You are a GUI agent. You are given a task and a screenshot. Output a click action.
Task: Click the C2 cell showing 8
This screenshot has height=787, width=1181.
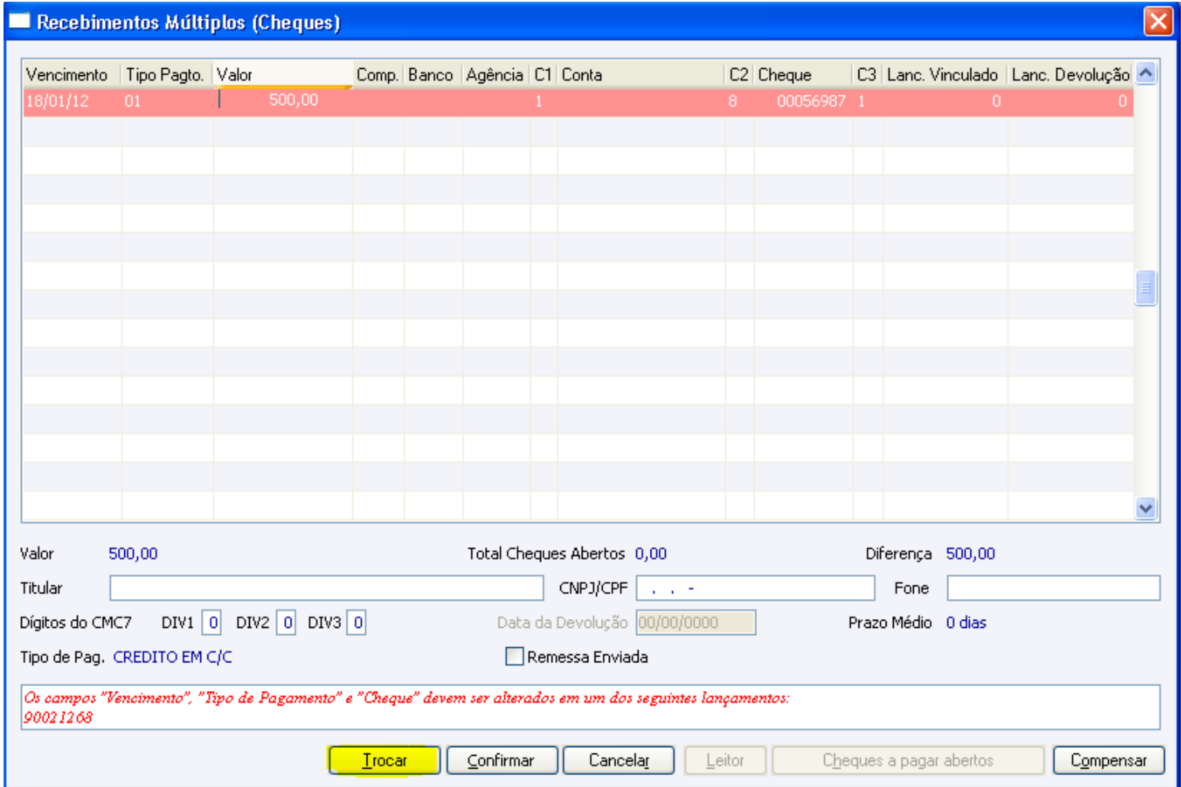pos(740,101)
